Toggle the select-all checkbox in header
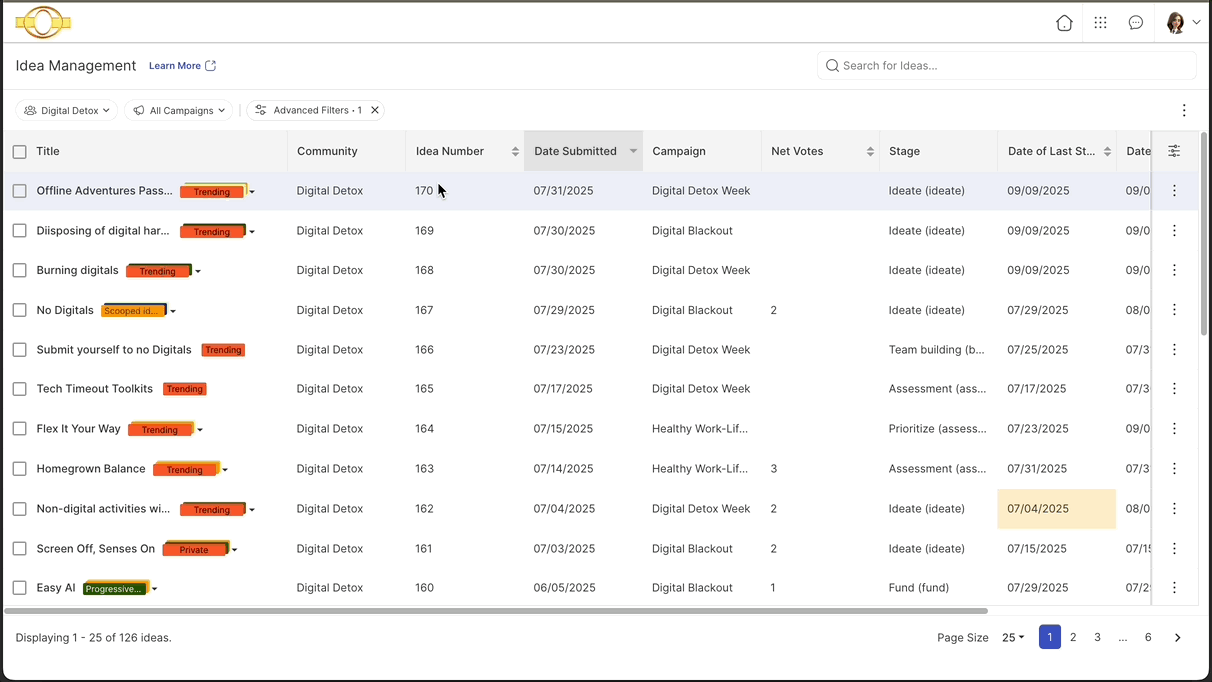The width and height of the screenshot is (1212, 682). click(x=20, y=152)
